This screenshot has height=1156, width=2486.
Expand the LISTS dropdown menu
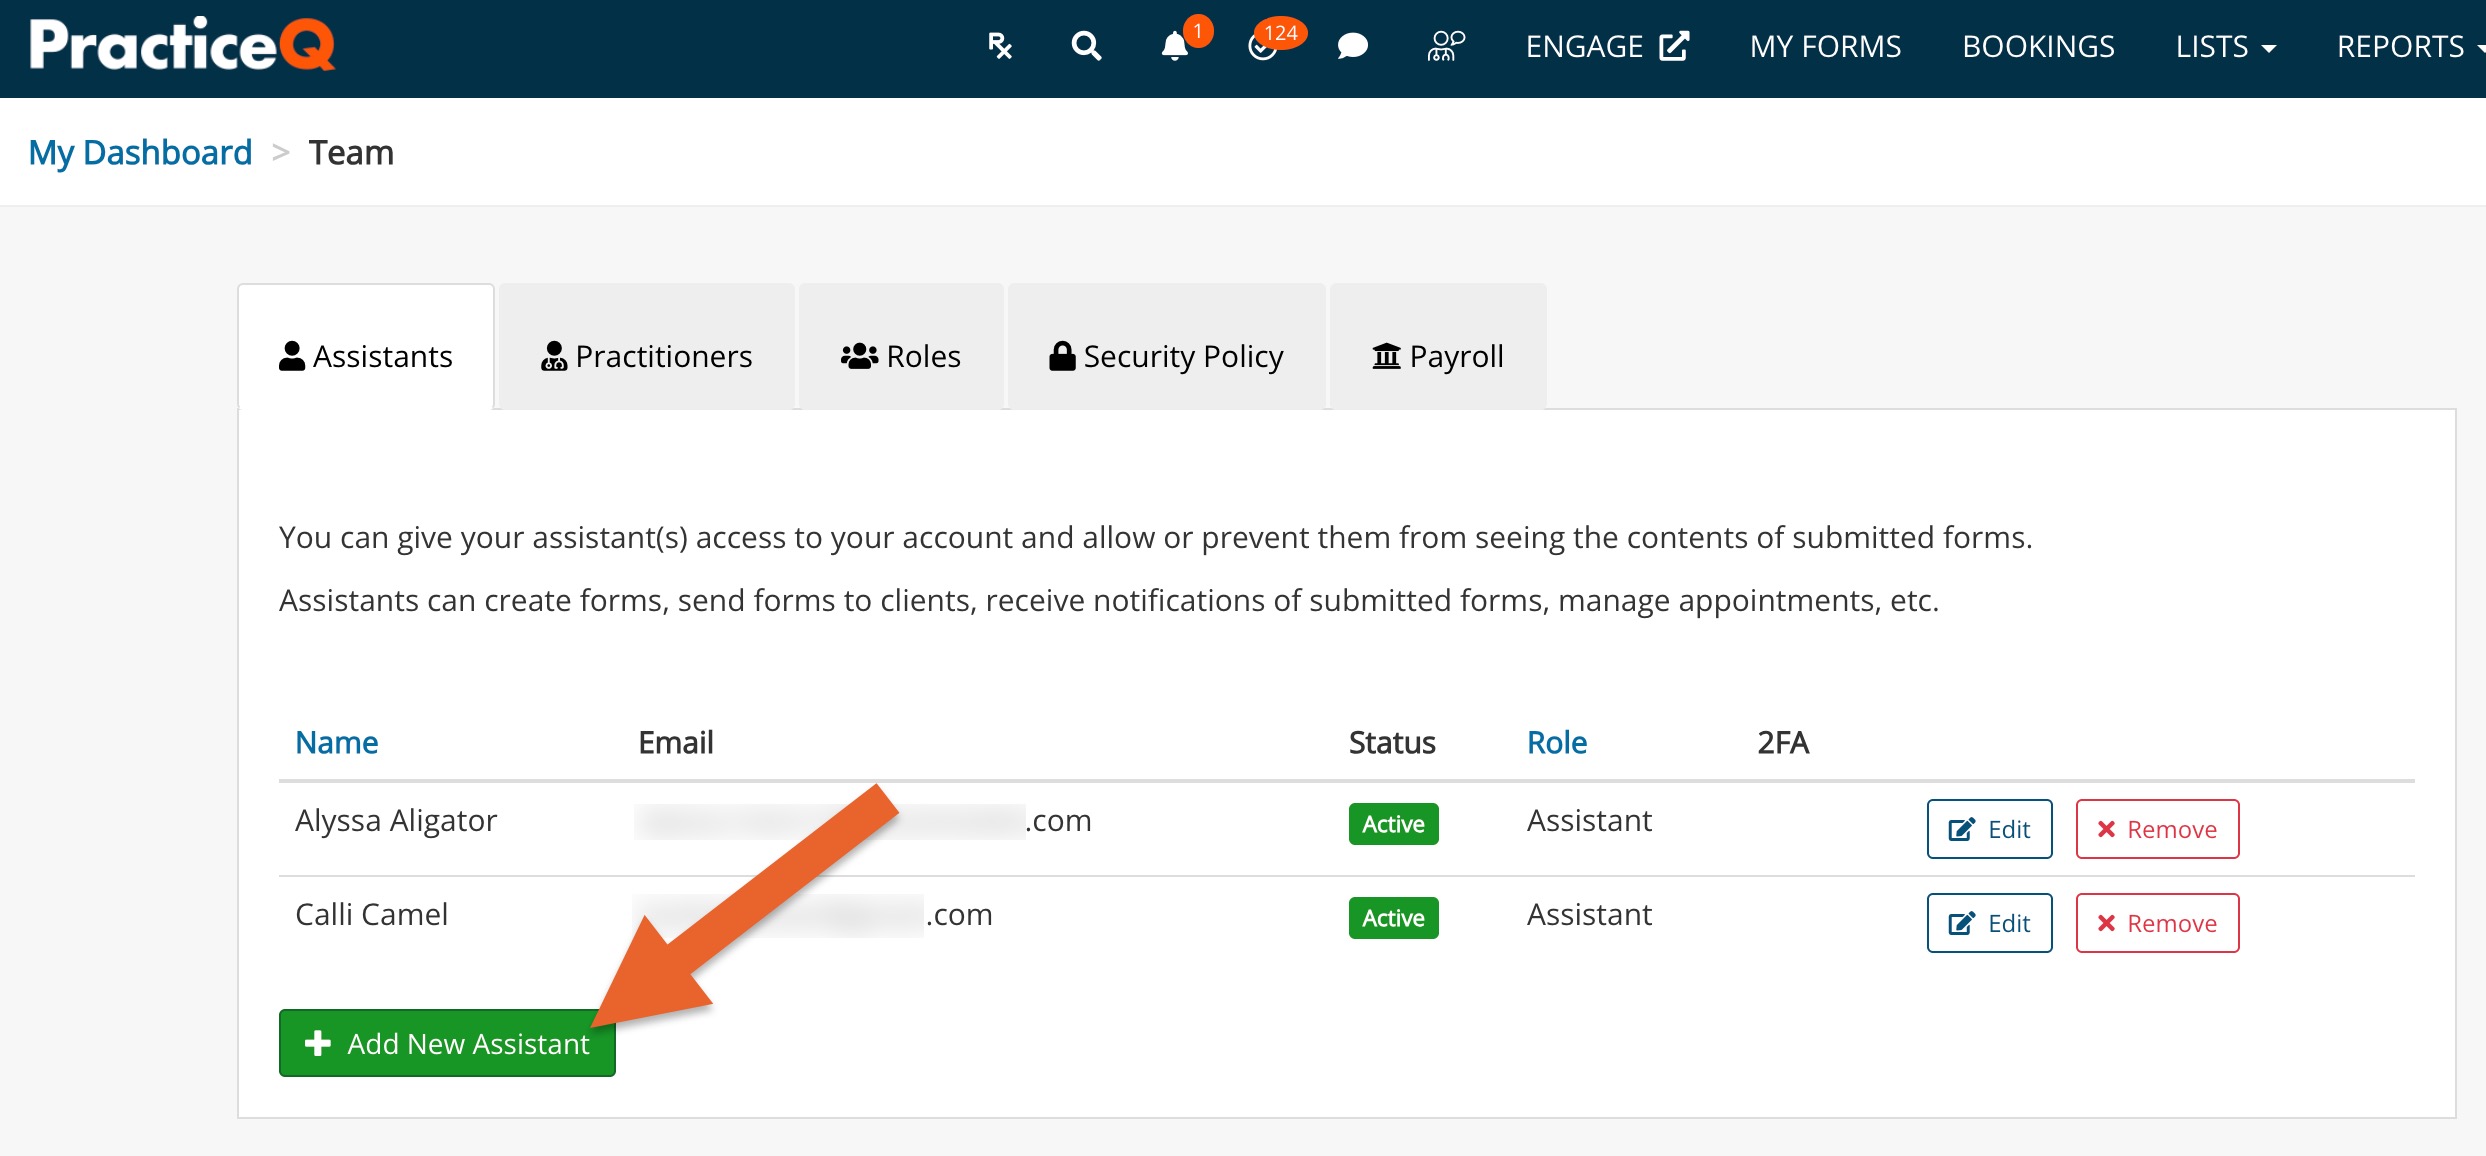pyautogui.click(x=2225, y=46)
